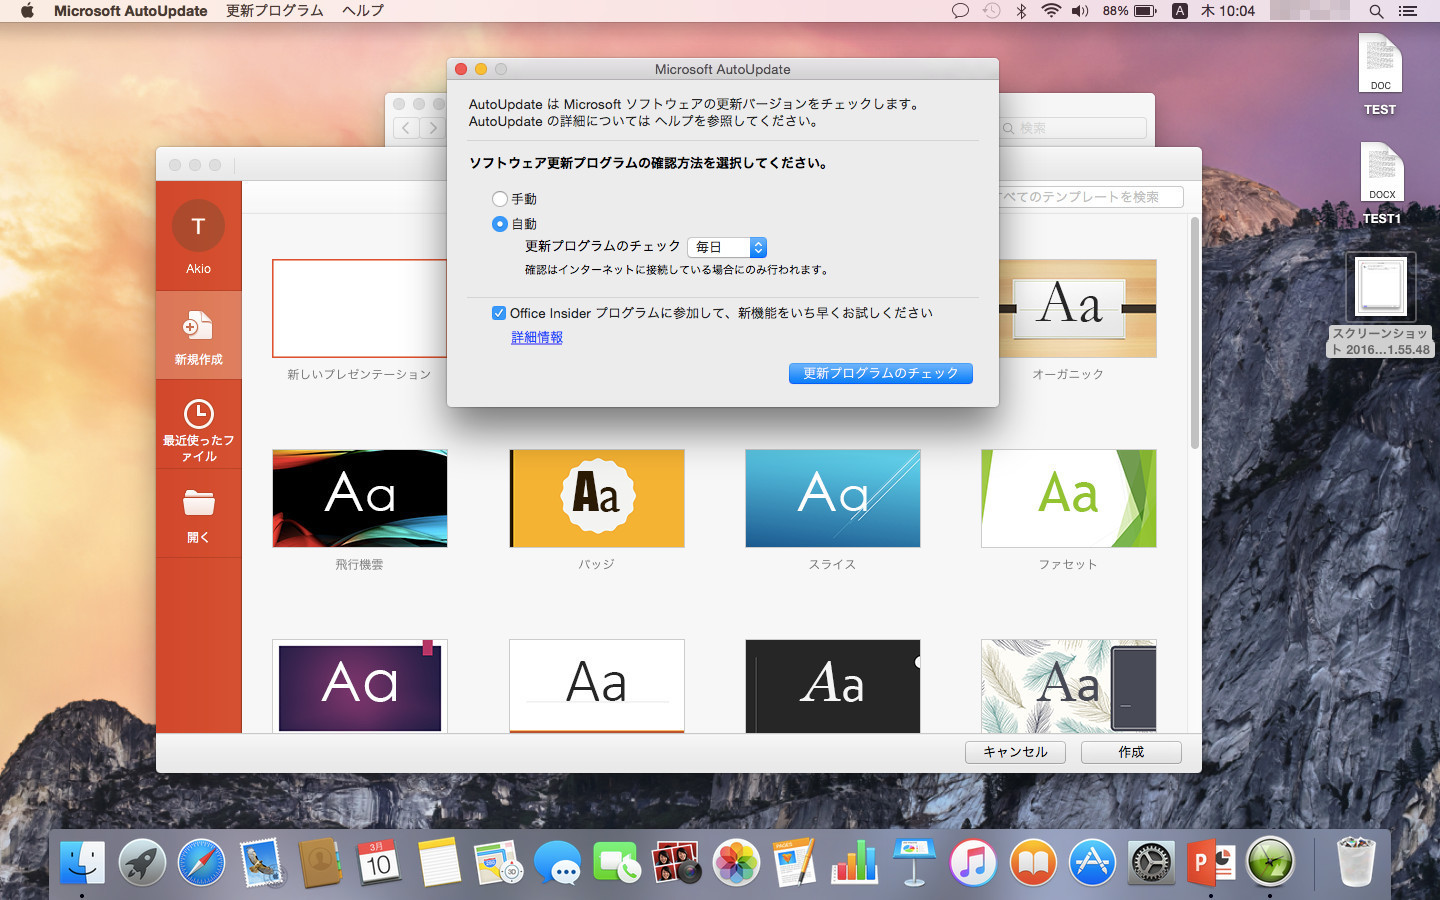
Task: Open System Preferences from the Dock
Action: coord(1151,861)
